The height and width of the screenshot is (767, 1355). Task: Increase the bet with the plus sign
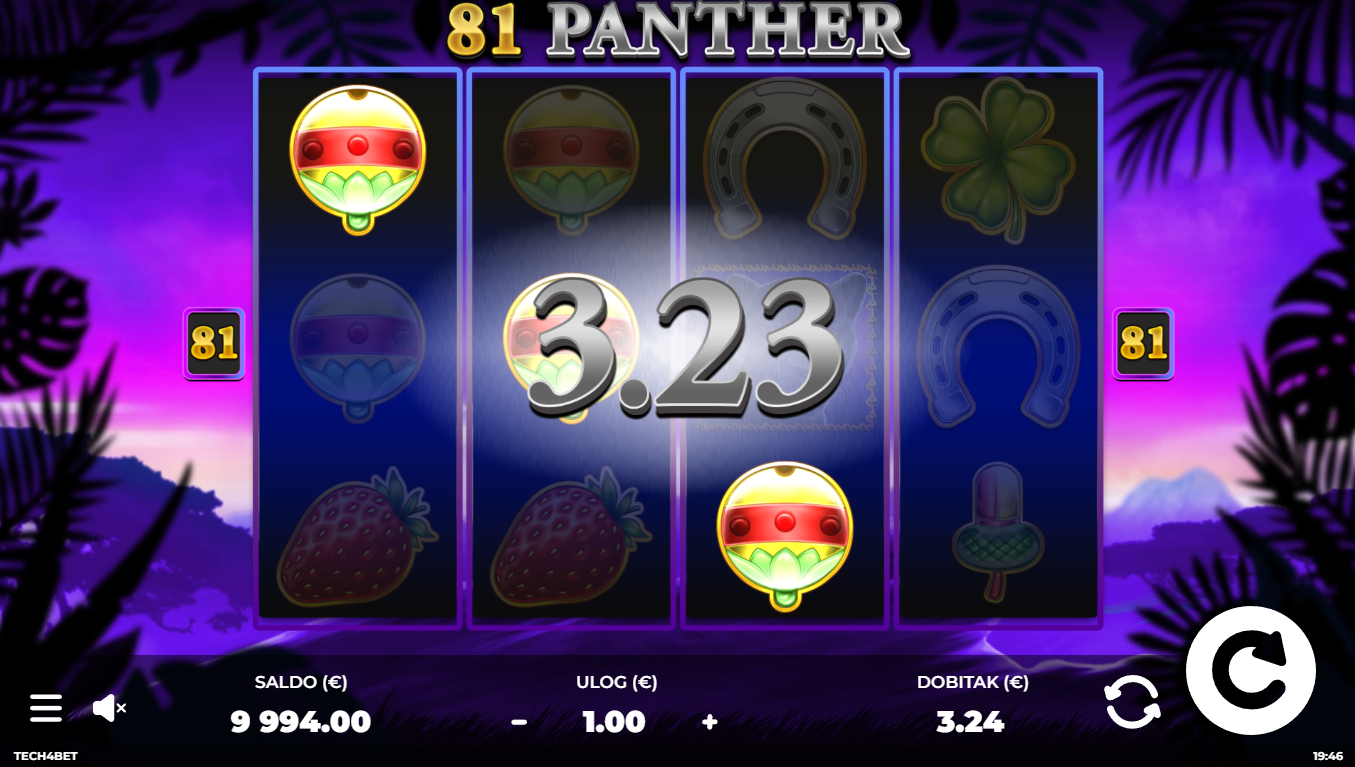tap(710, 721)
